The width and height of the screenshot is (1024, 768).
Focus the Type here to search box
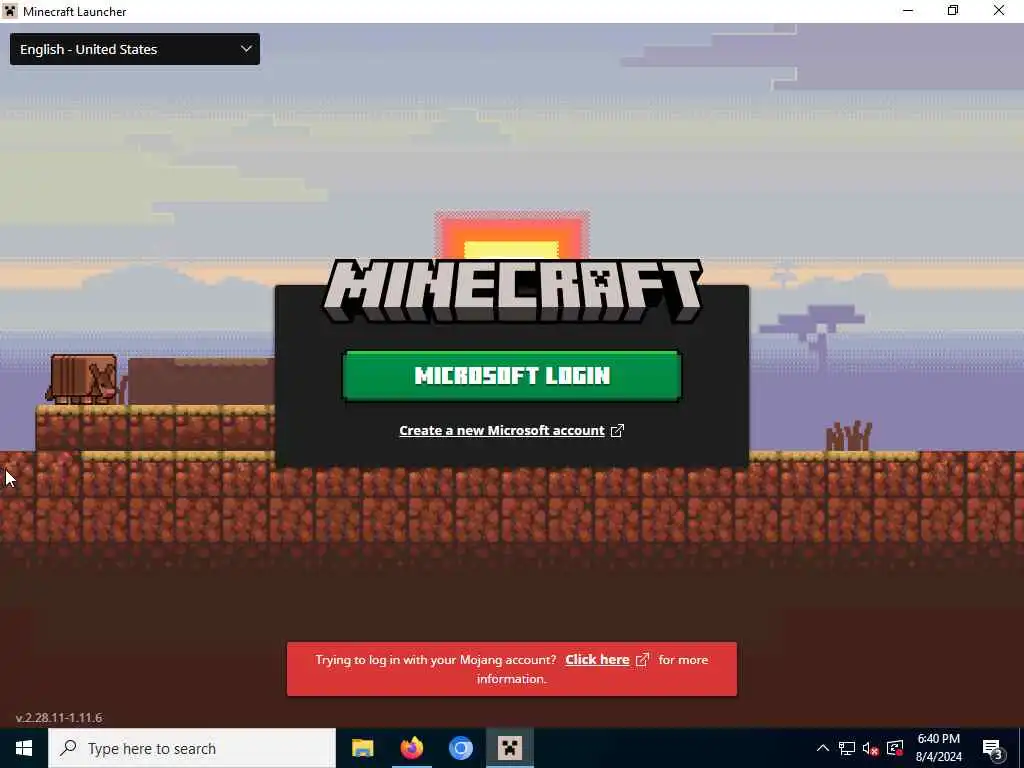pos(192,748)
